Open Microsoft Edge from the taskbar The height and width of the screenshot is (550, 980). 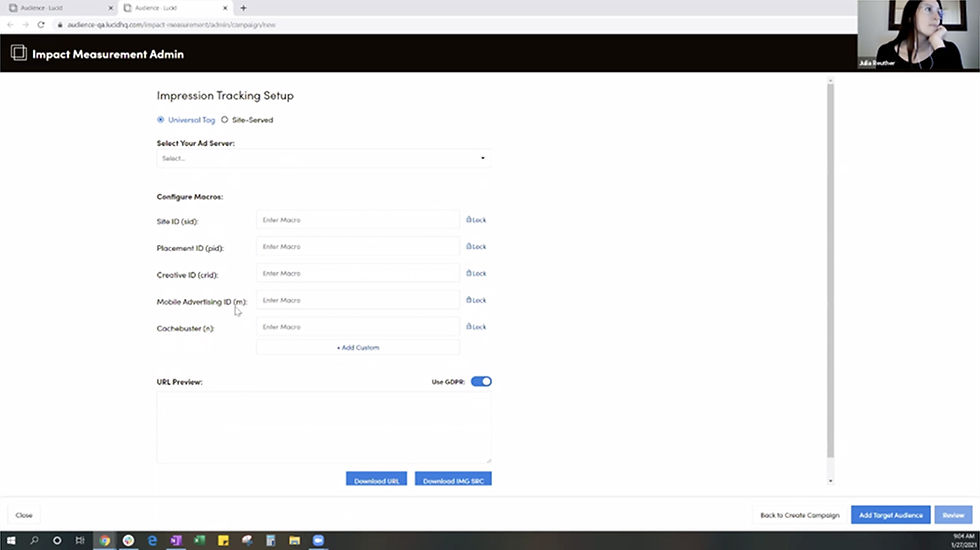click(x=152, y=541)
